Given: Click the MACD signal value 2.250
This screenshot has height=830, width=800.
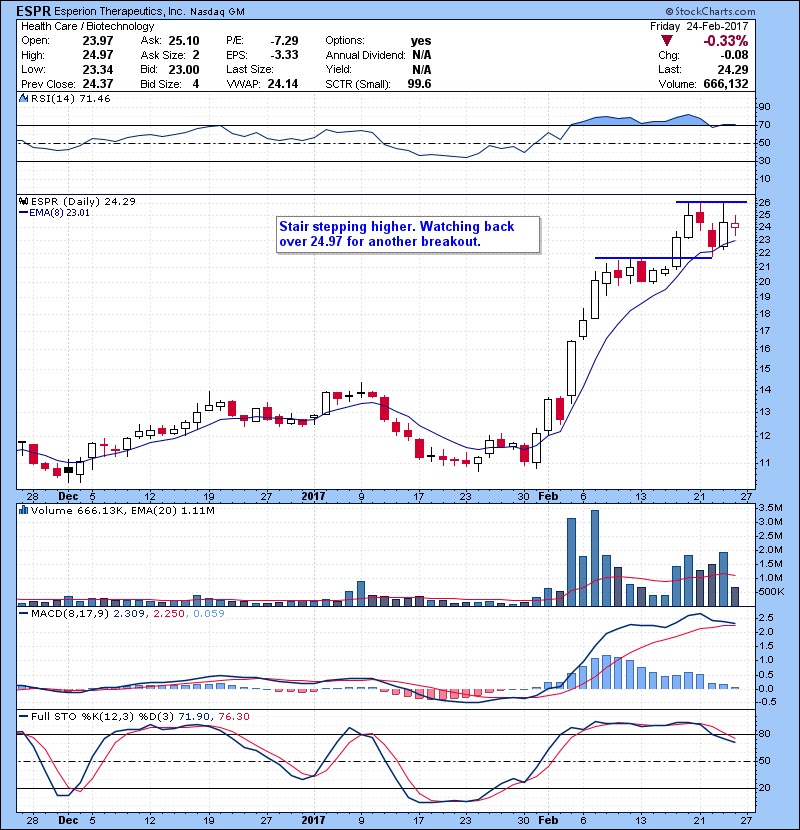Looking at the screenshot, I should tap(168, 614).
